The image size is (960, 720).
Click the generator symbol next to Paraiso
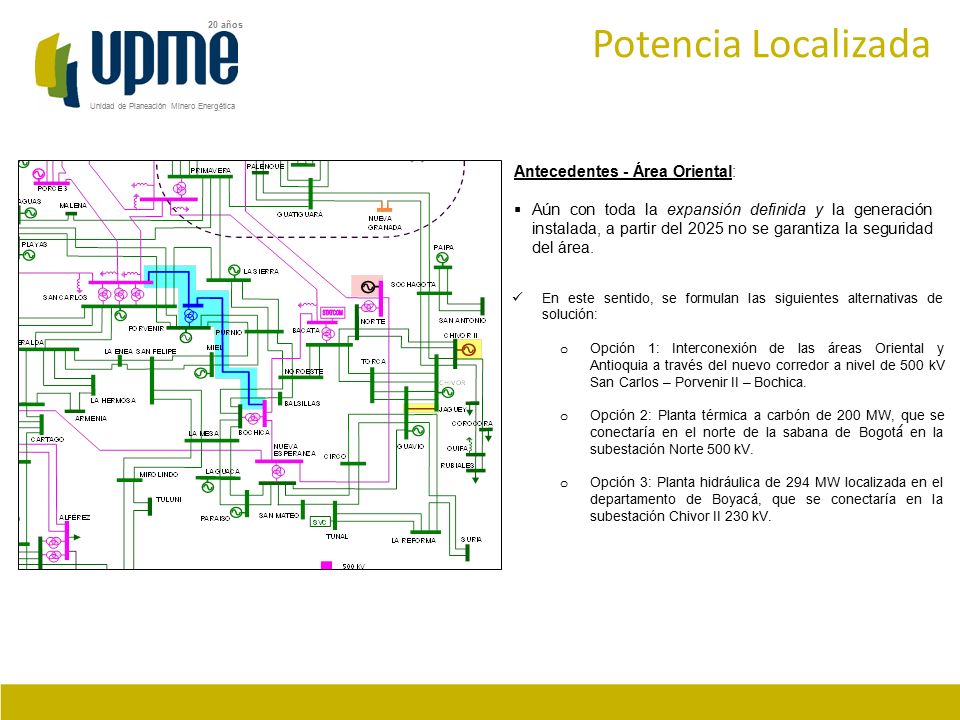(236, 512)
